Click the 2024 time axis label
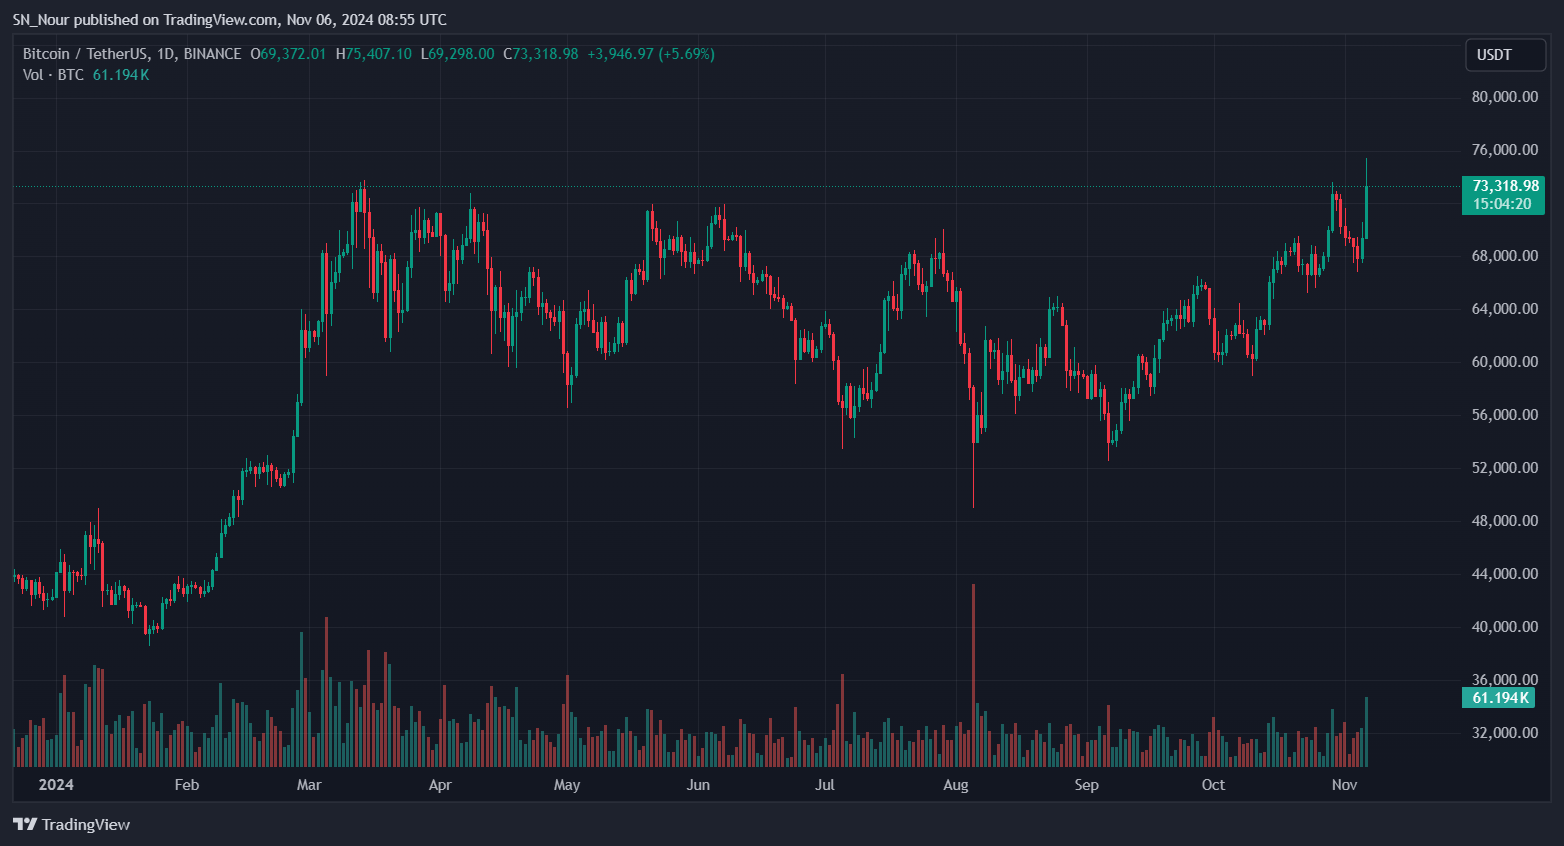The width and height of the screenshot is (1564, 846). coord(56,785)
